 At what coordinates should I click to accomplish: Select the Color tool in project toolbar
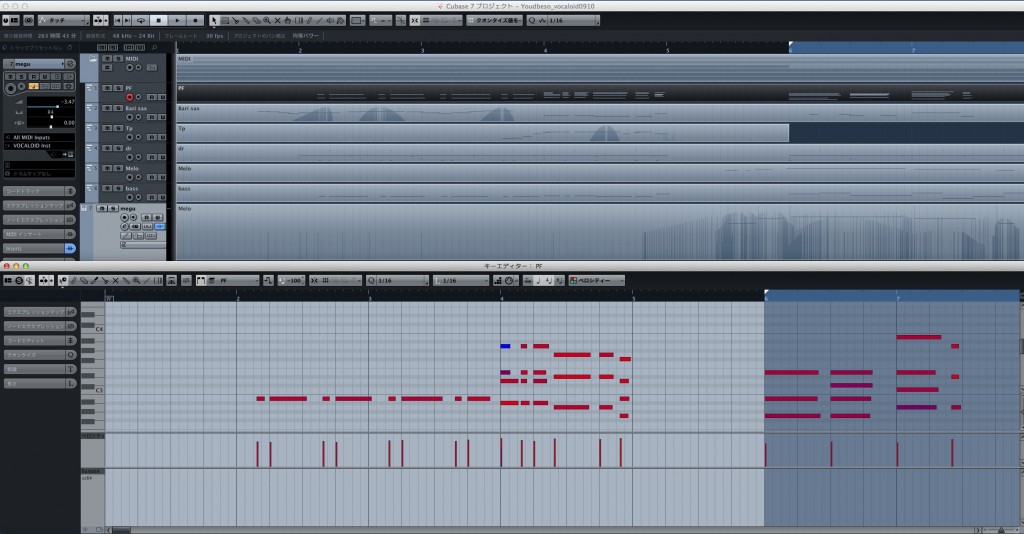tap(340, 20)
